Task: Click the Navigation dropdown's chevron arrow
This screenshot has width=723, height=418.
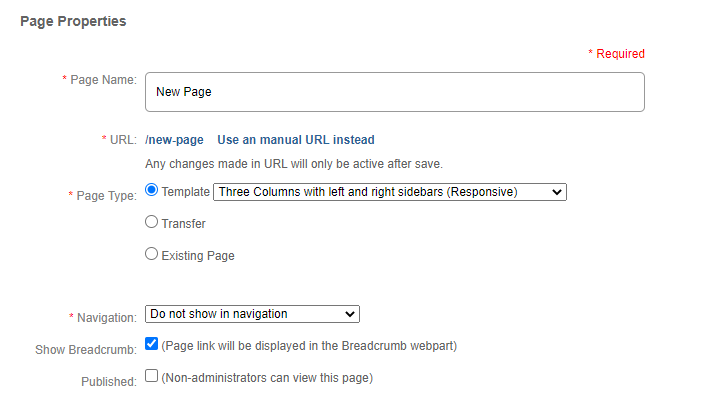Action: 350,314
